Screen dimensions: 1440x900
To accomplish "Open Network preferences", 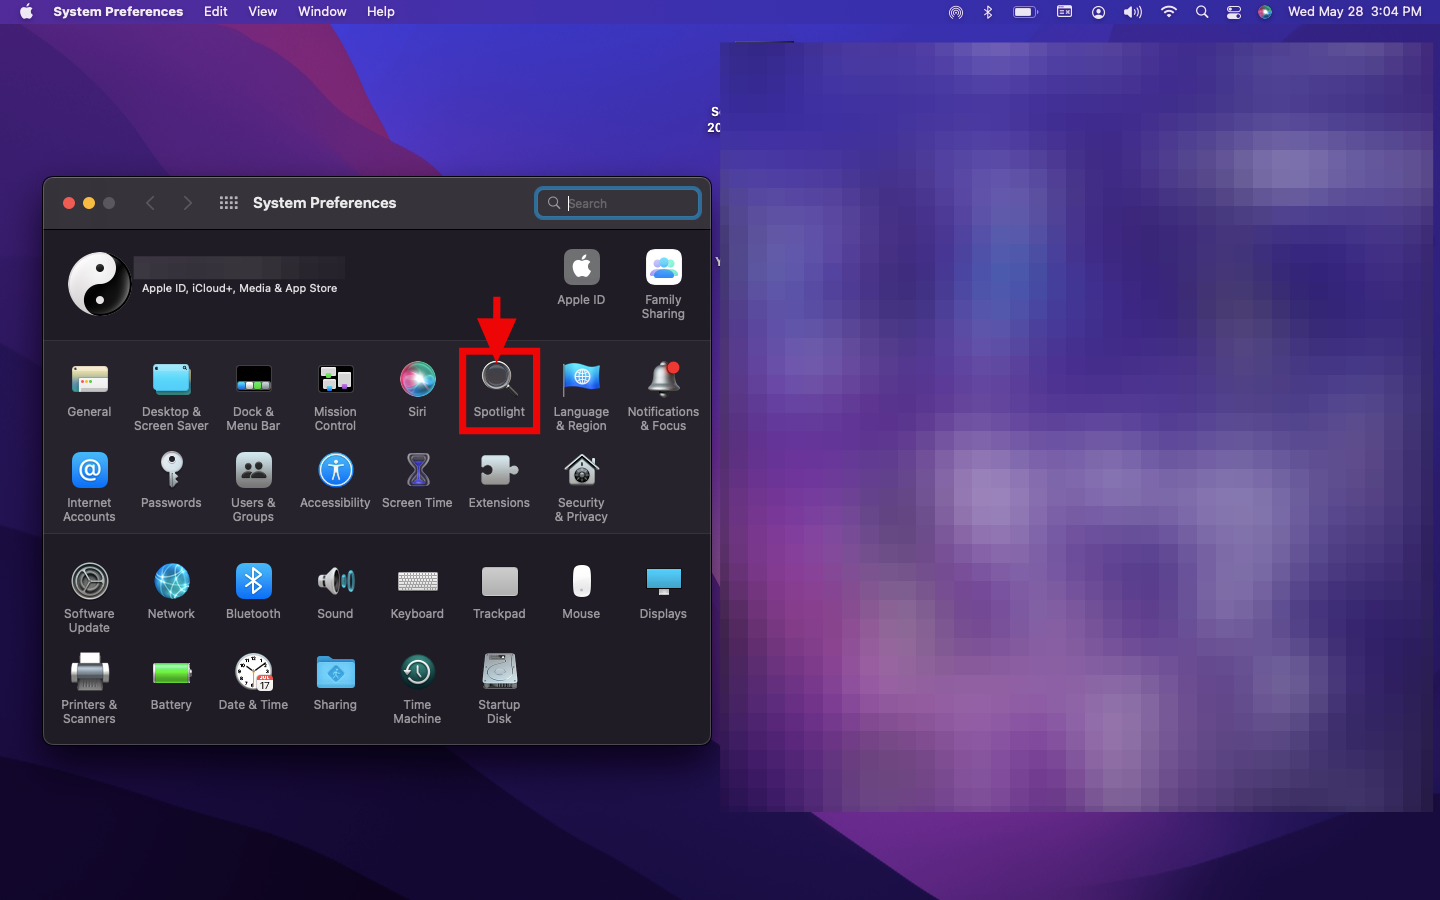I will coord(171,593).
